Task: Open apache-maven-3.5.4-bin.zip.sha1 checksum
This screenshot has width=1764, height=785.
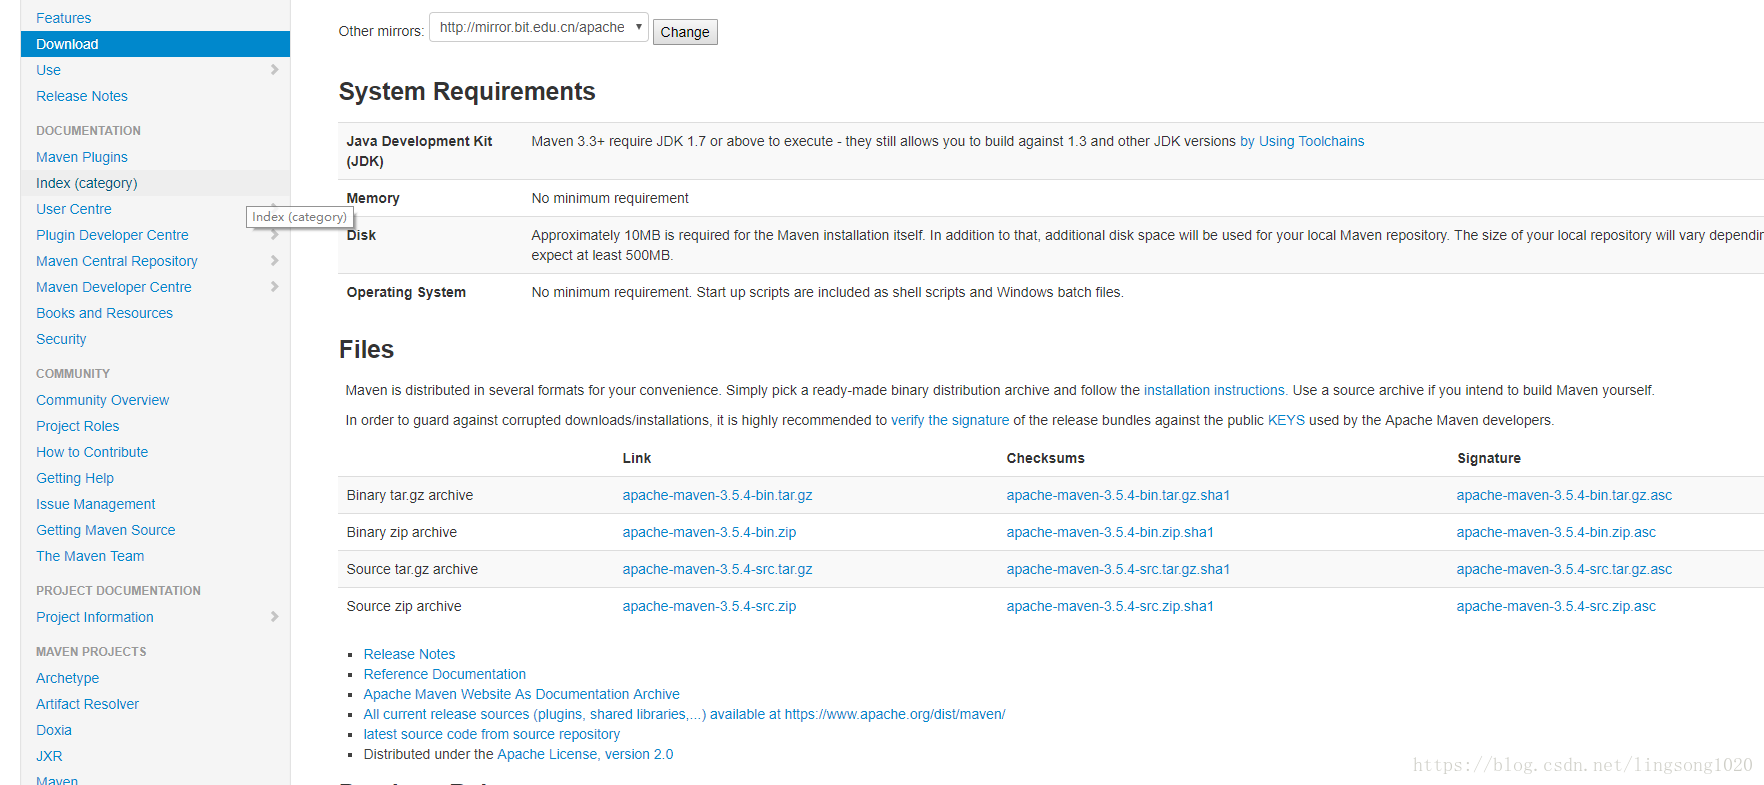Action: coord(1110,532)
